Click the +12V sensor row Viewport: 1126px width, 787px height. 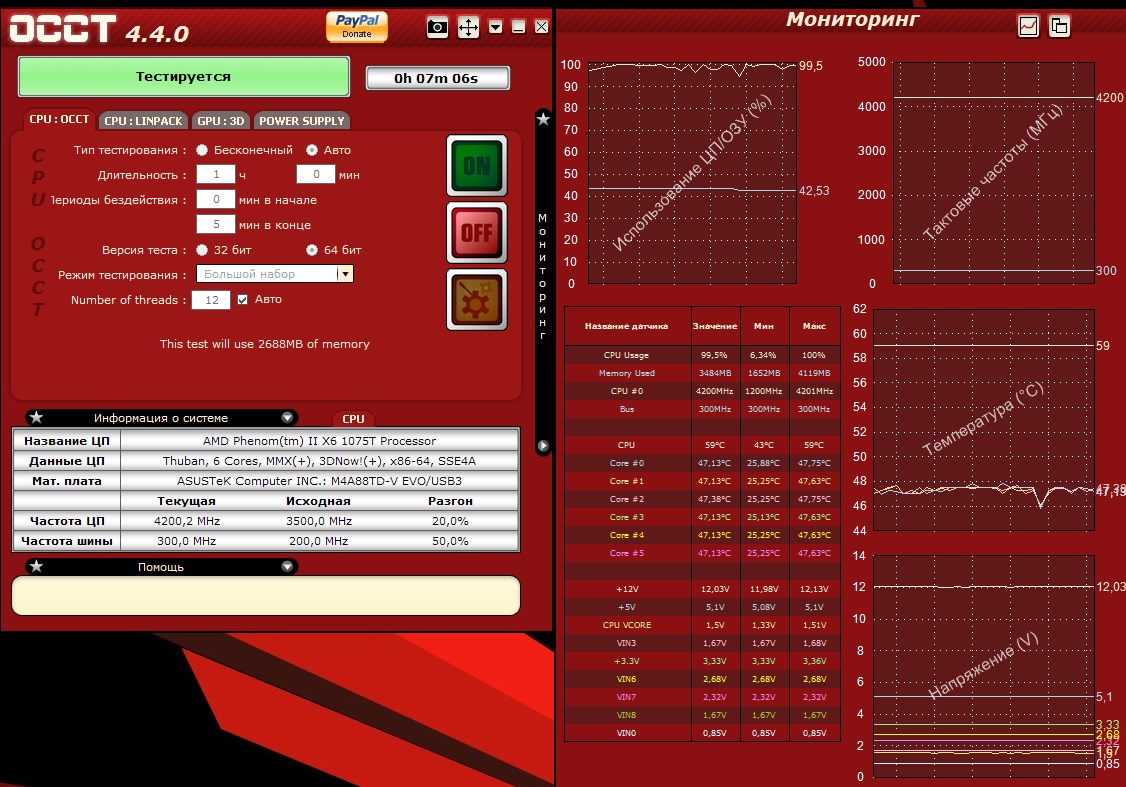click(702, 589)
